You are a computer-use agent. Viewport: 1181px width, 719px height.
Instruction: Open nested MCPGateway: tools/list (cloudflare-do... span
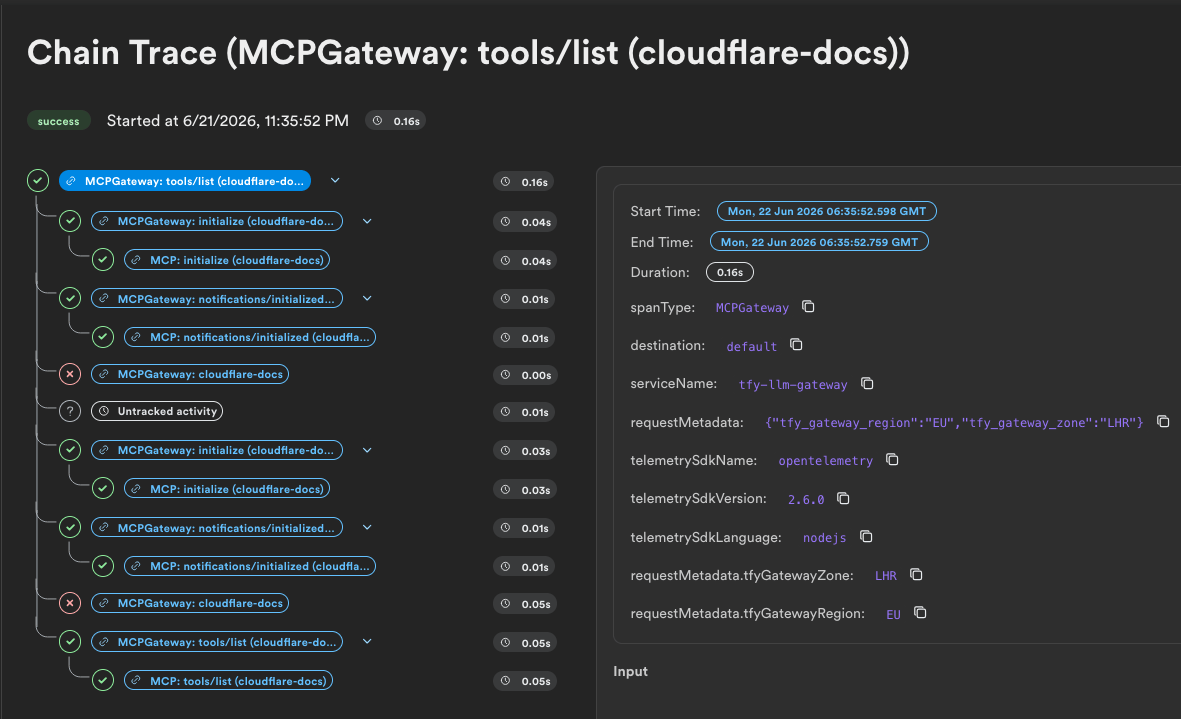pos(217,642)
